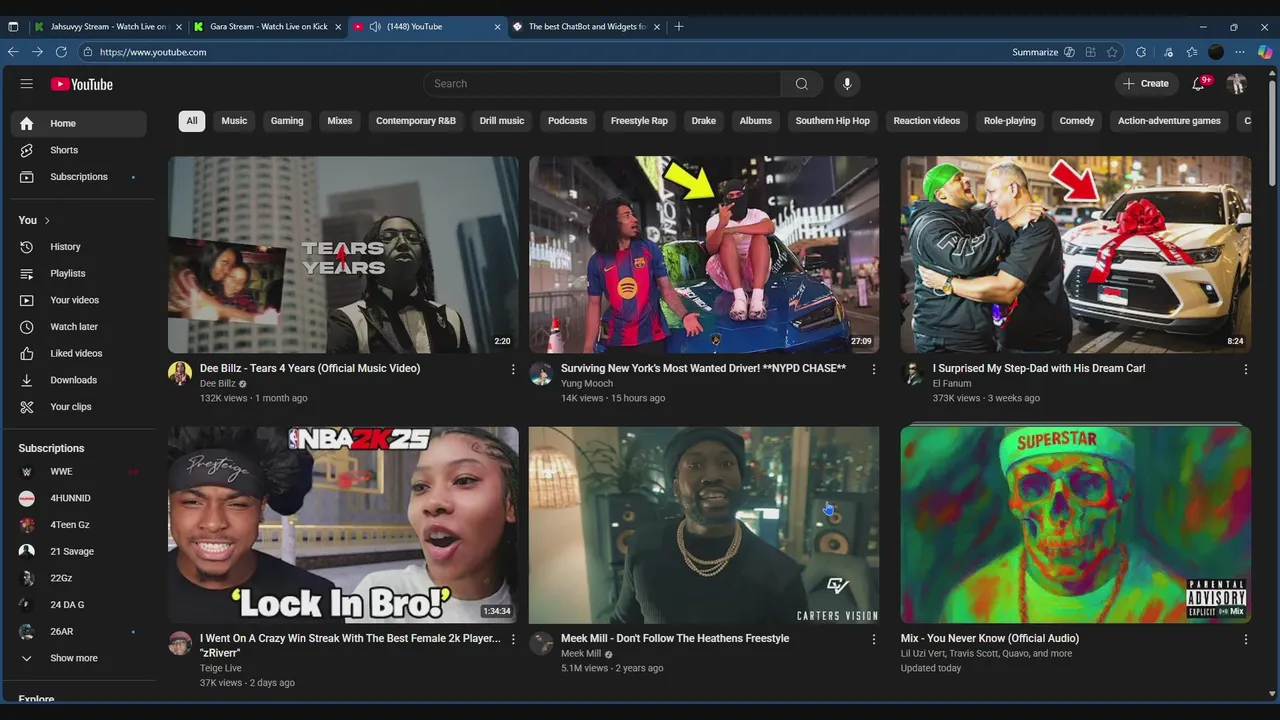Screen dimensions: 1280x720
Task: Open Step-Dad Dream Car video thumbnail
Action: point(1076,254)
